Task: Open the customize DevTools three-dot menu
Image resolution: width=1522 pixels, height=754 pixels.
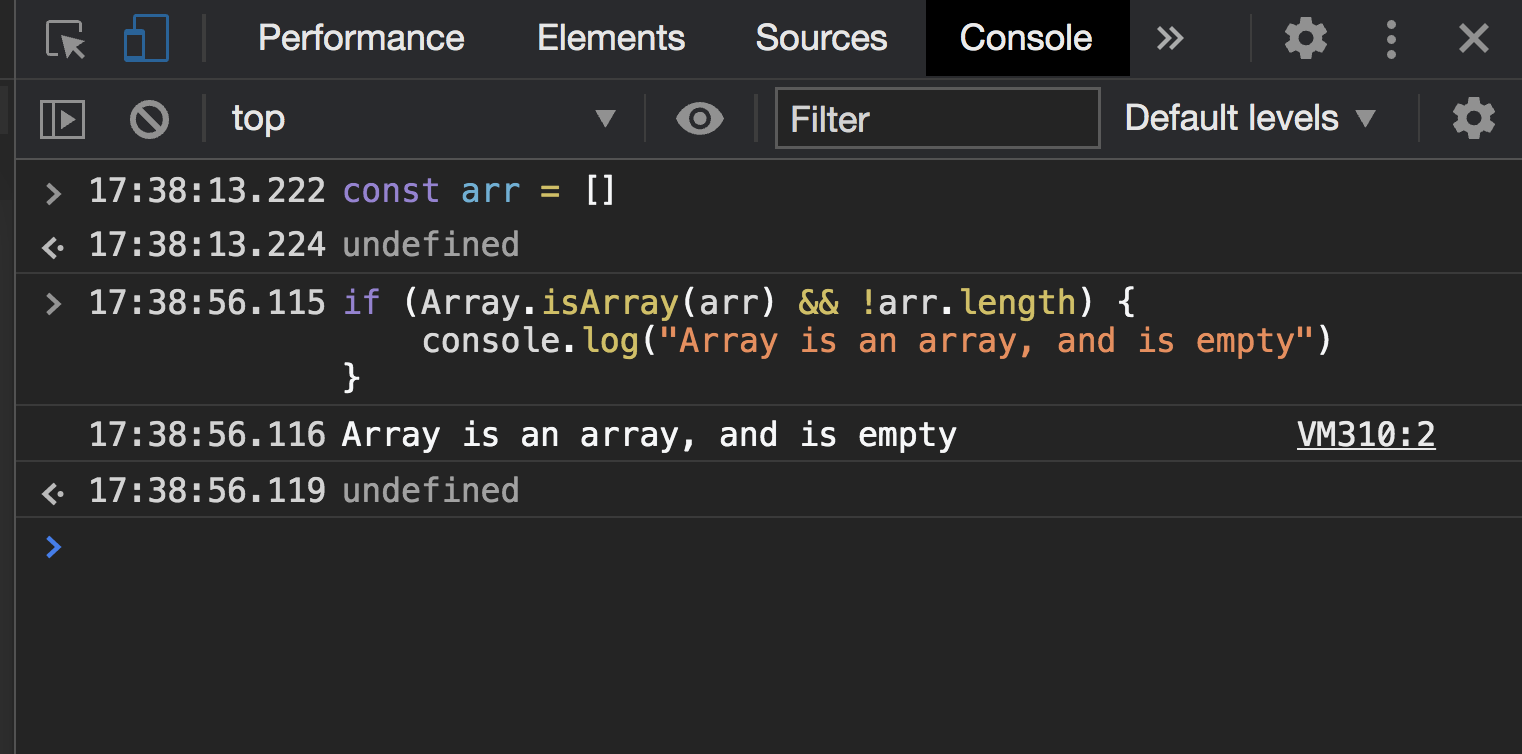Action: click(1390, 38)
